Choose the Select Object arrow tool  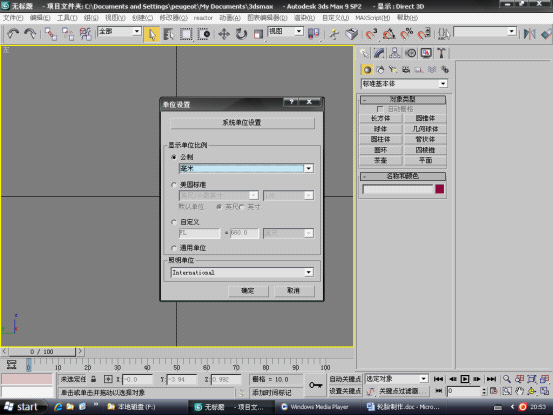pos(152,34)
